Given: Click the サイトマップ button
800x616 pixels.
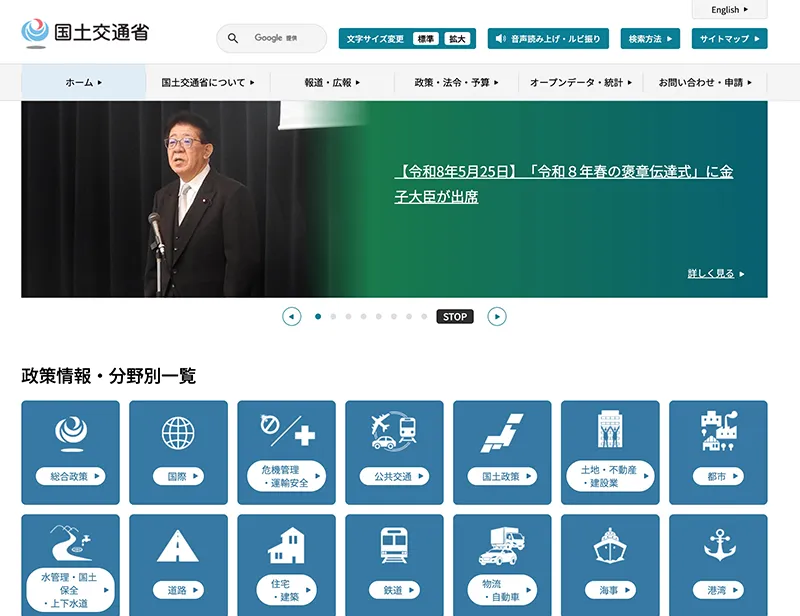Looking at the screenshot, I should point(730,39).
